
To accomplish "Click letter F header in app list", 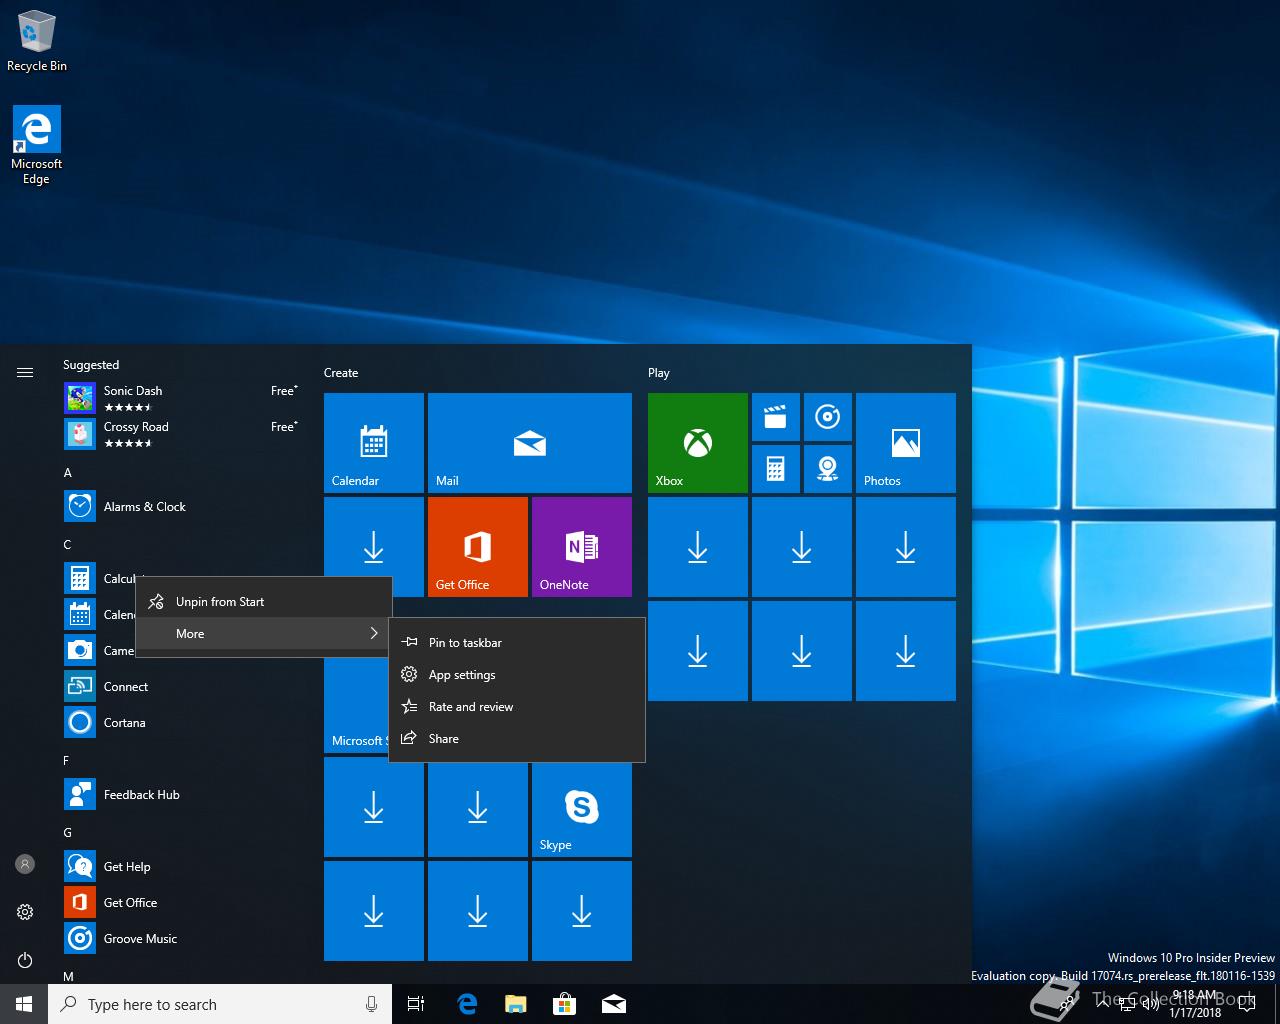I will click(66, 760).
